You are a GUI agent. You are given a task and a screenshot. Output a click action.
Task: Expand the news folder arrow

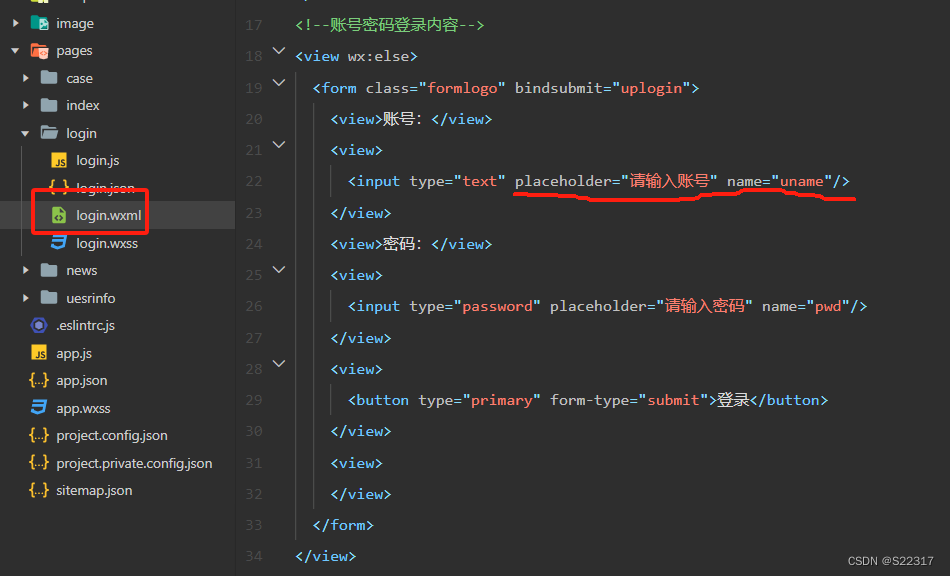tap(25, 270)
